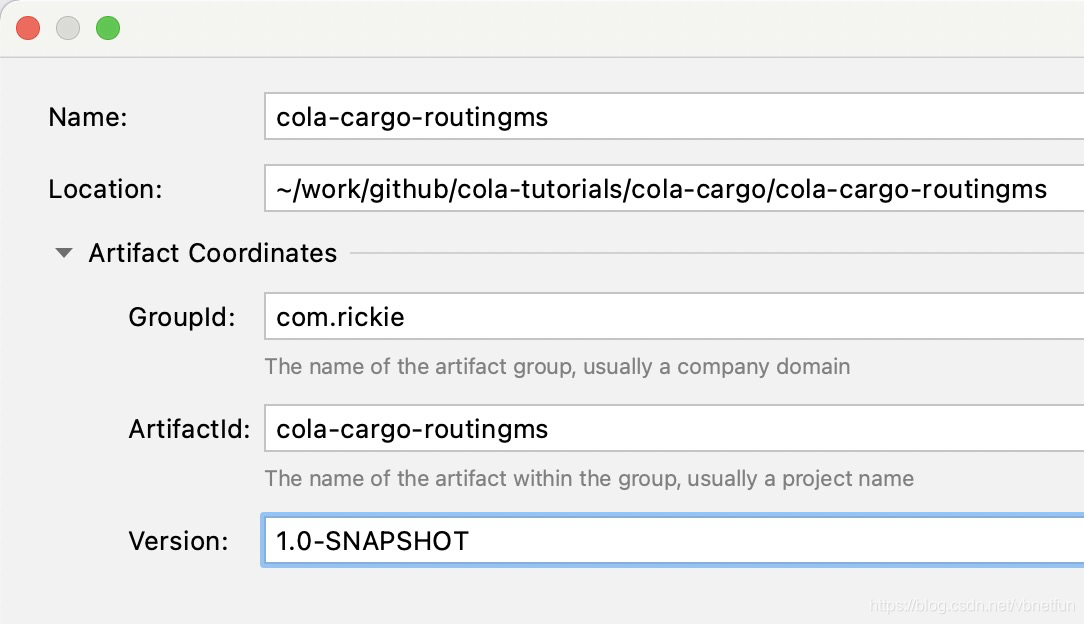Click the artifact group company domain hint

tap(557, 366)
